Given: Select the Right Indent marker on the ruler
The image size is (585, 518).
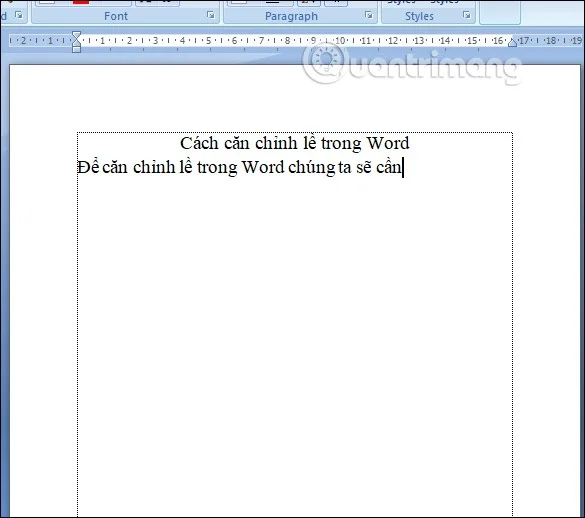Looking at the screenshot, I should coord(512,42).
